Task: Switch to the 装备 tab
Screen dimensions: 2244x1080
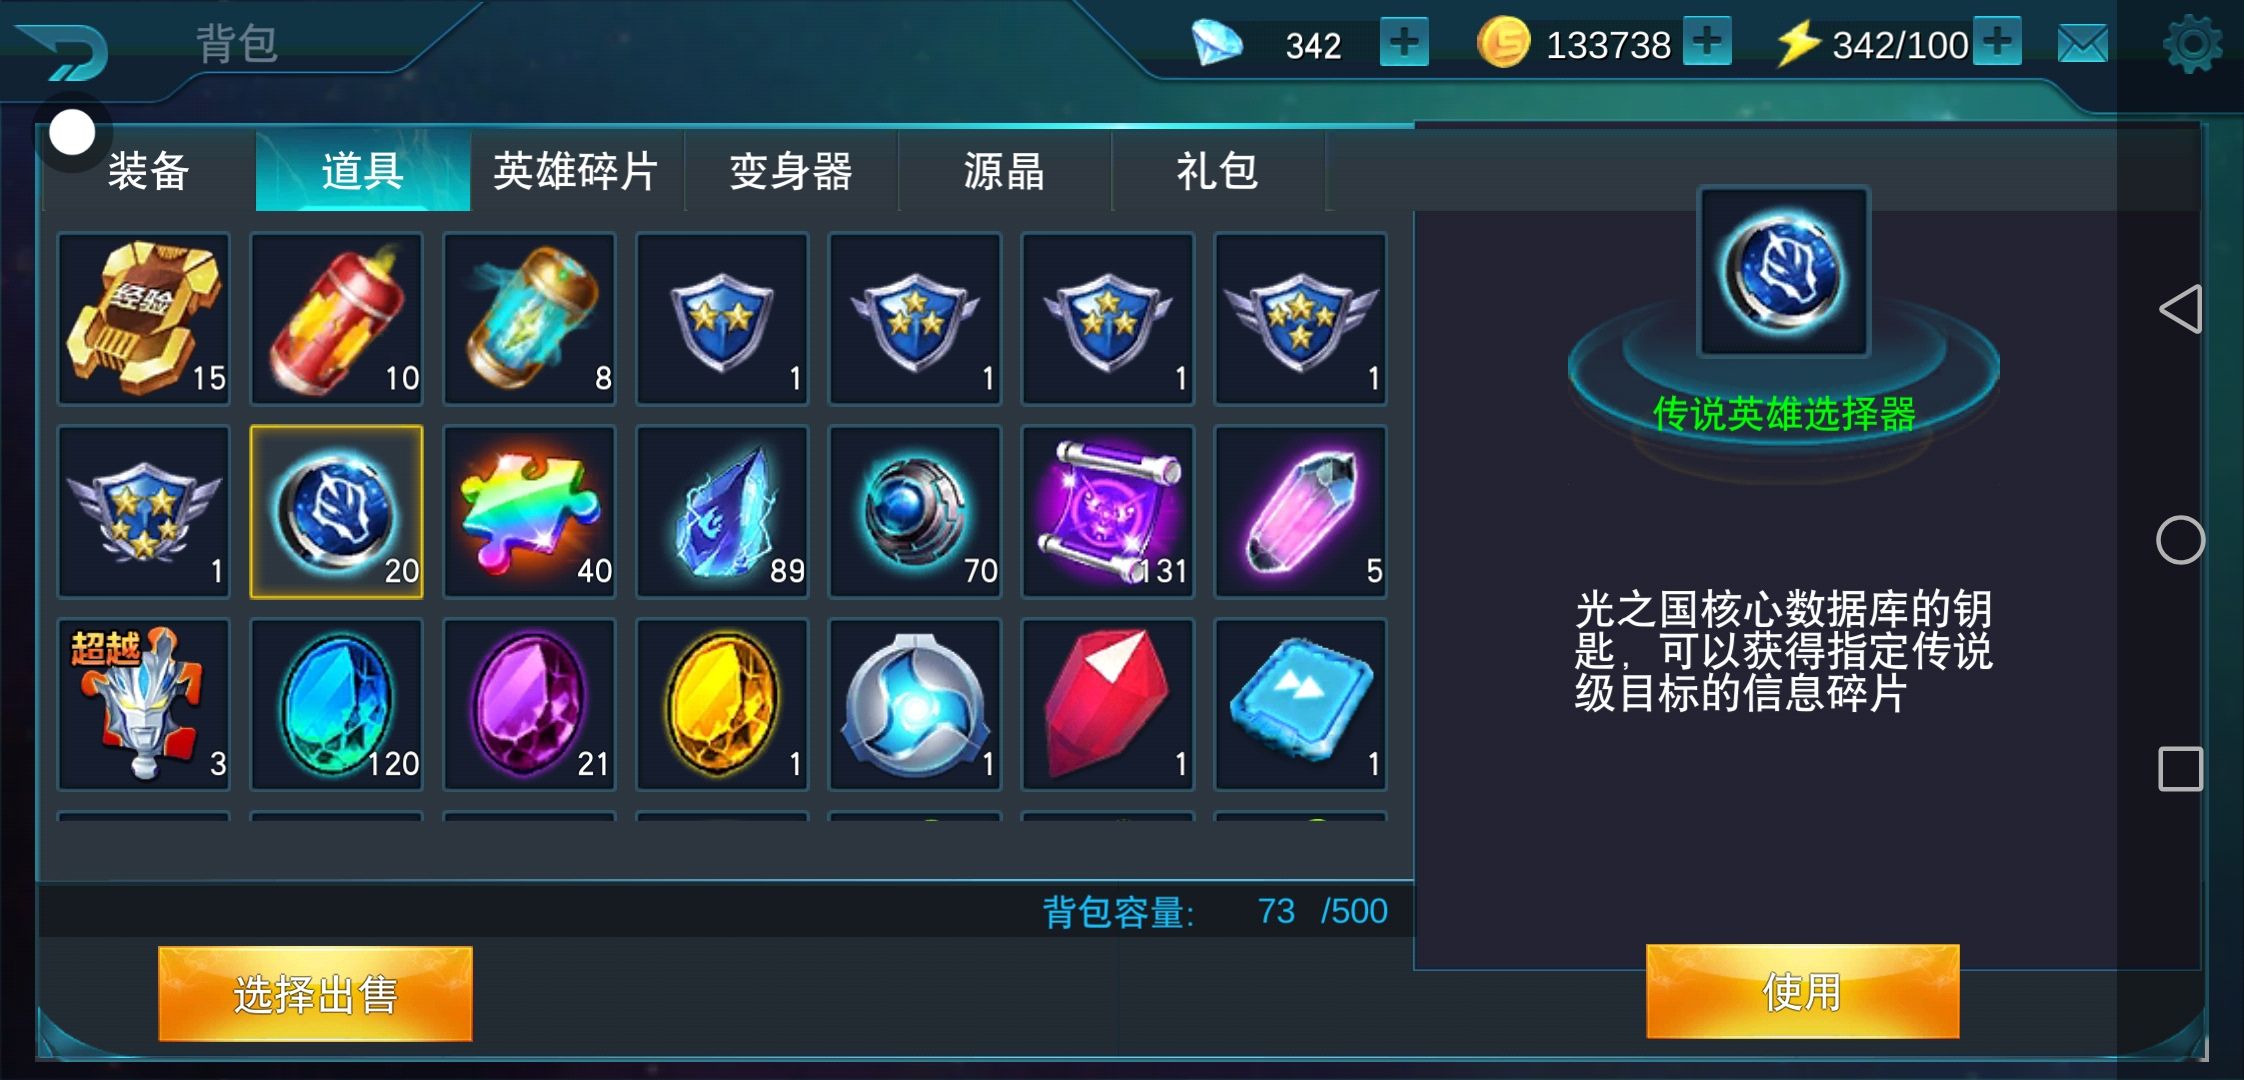Action: pos(148,171)
